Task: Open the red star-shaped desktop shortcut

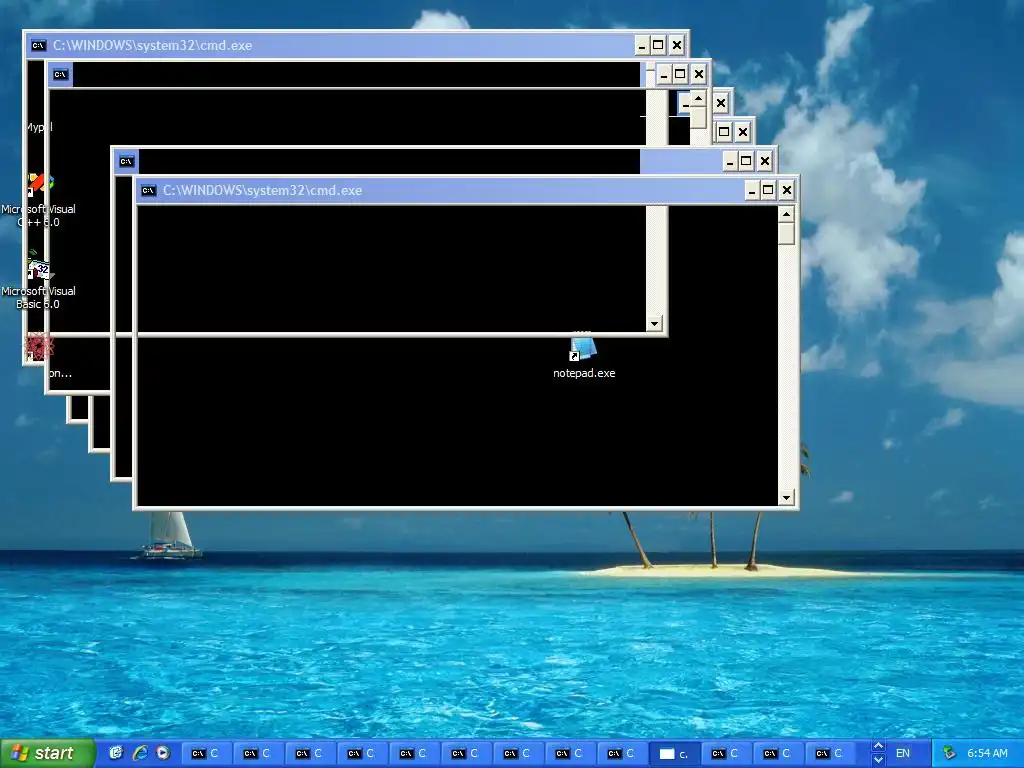Action: (x=39, y=346)
